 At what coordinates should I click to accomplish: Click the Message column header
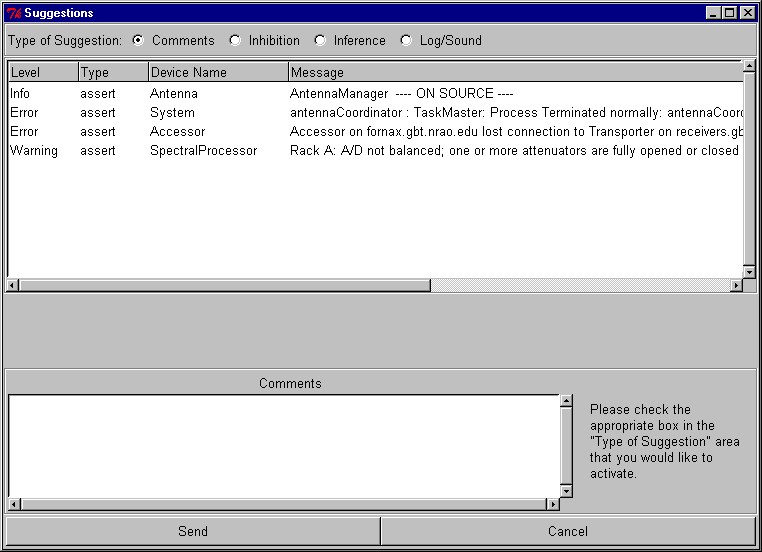pos(515,72)
